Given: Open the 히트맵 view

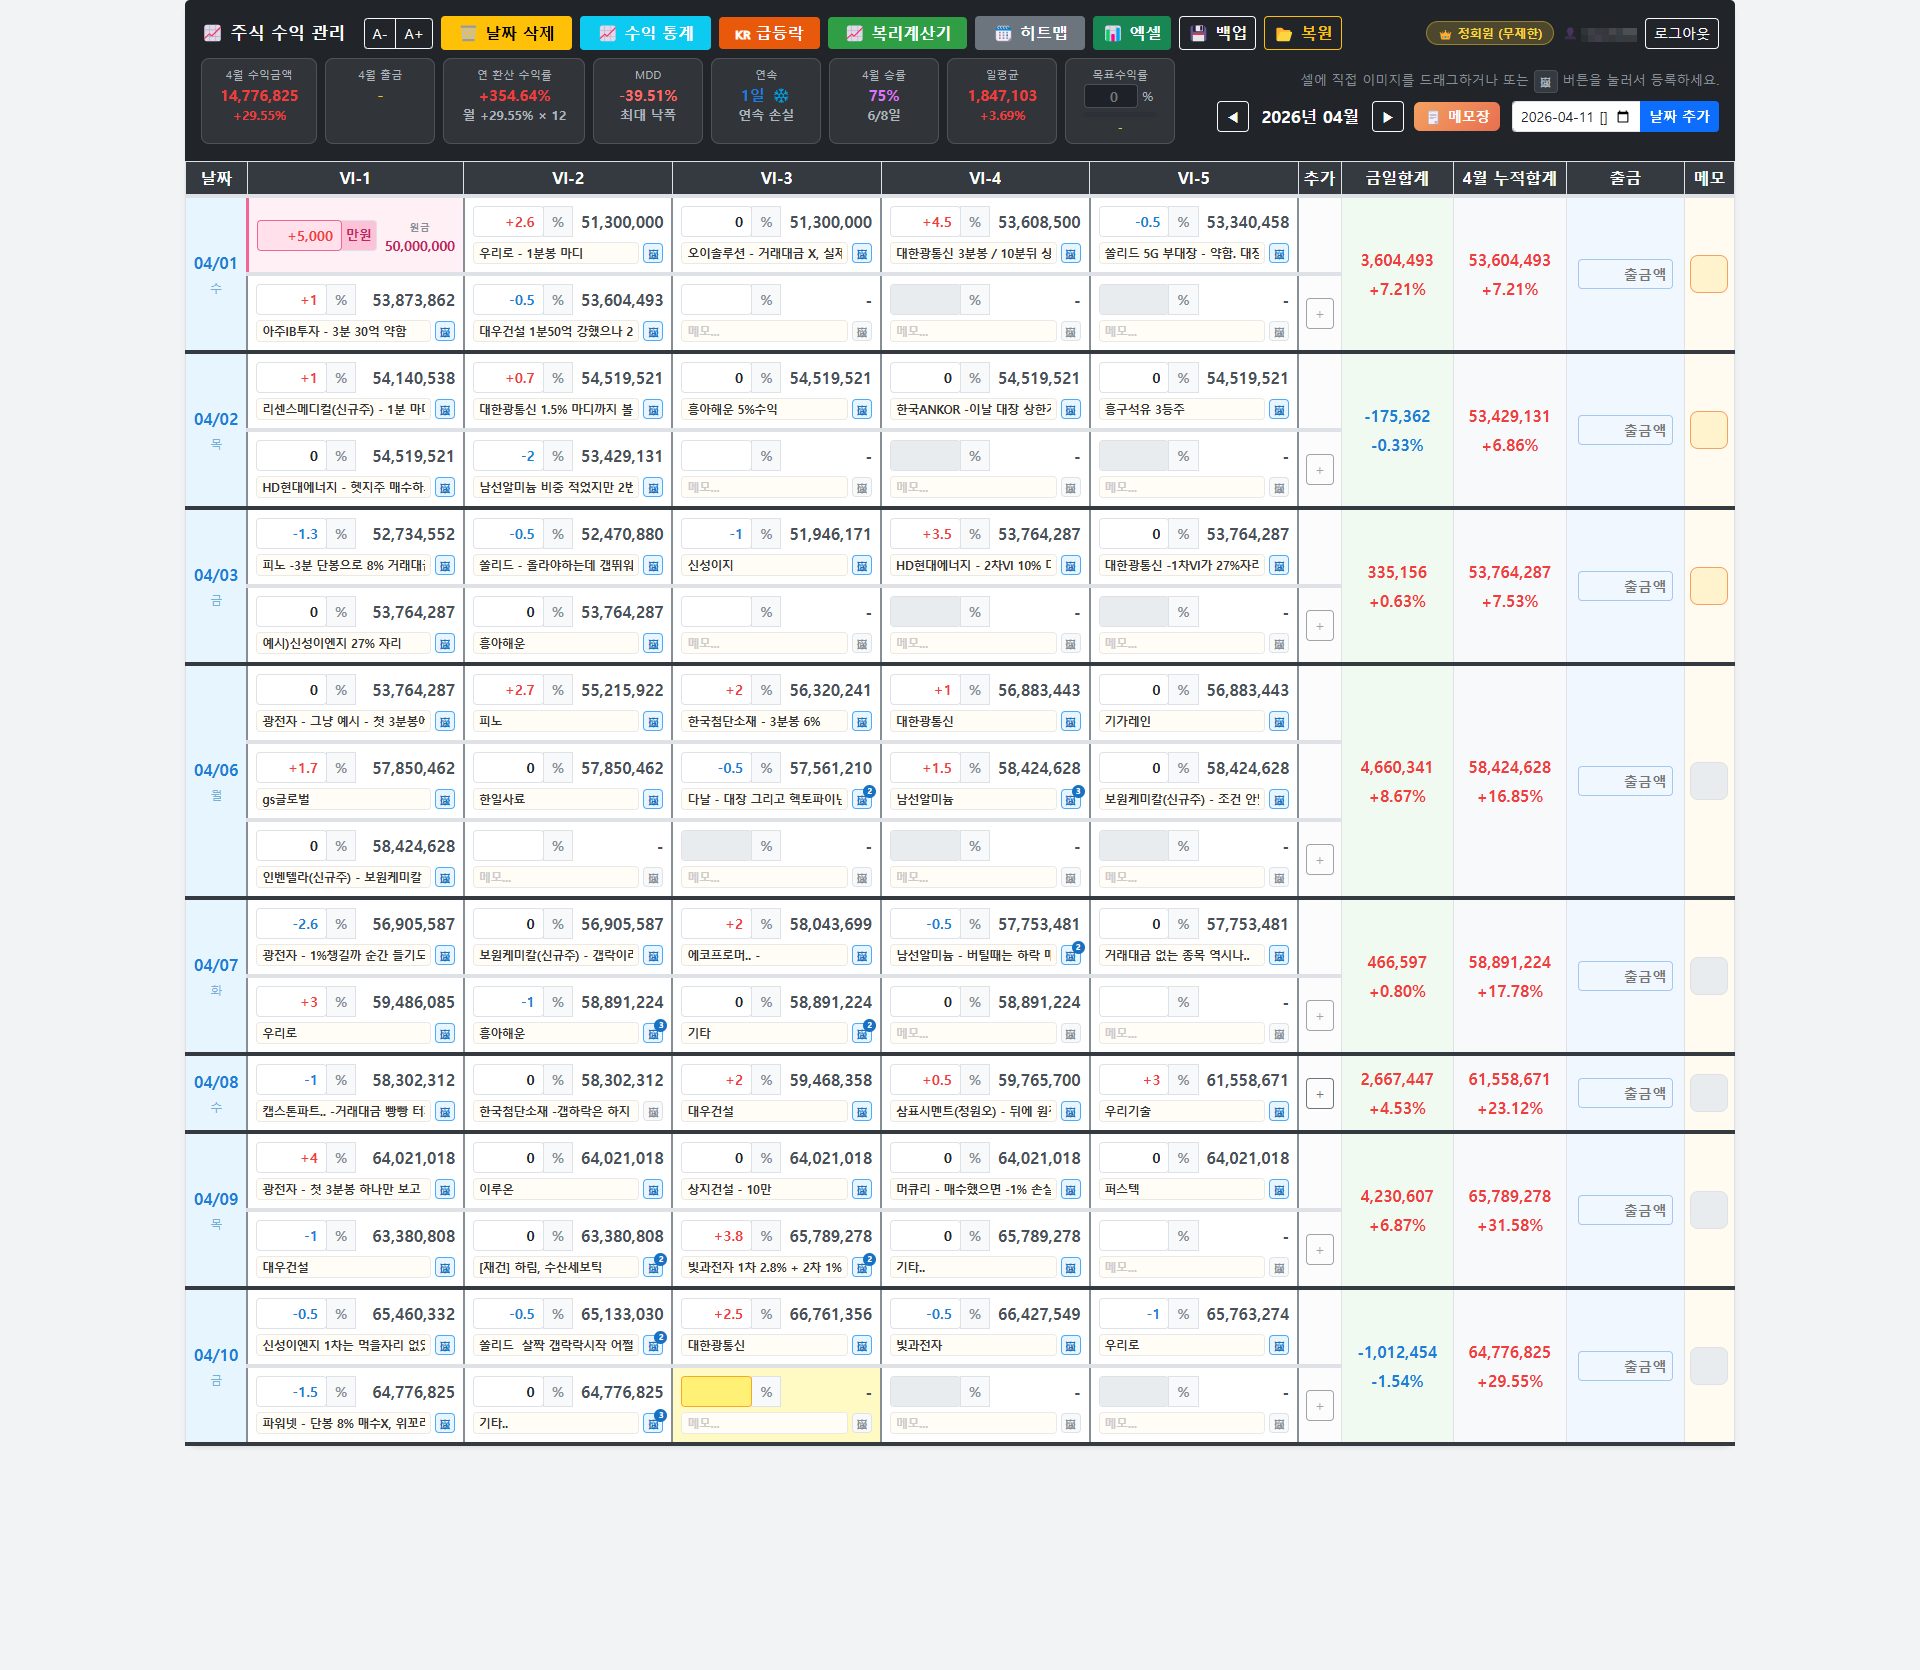Looking at the screenshot, I should coord(1029,33).
